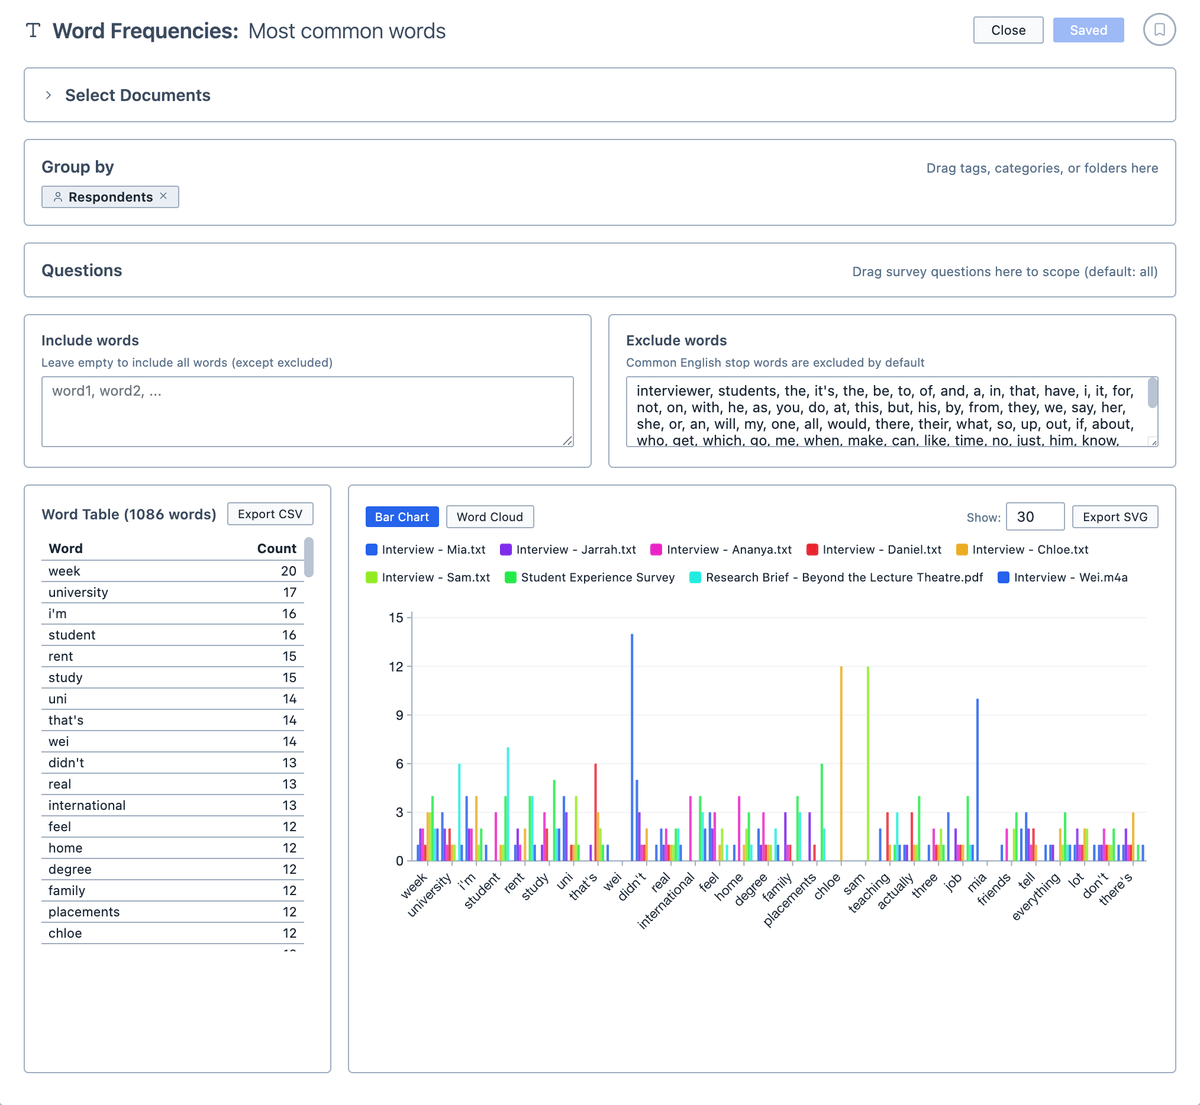This screenshot has height=1105, width=1200.
Task: Click the tall blue "wei" bar in chart
Action: click(632, 747)
